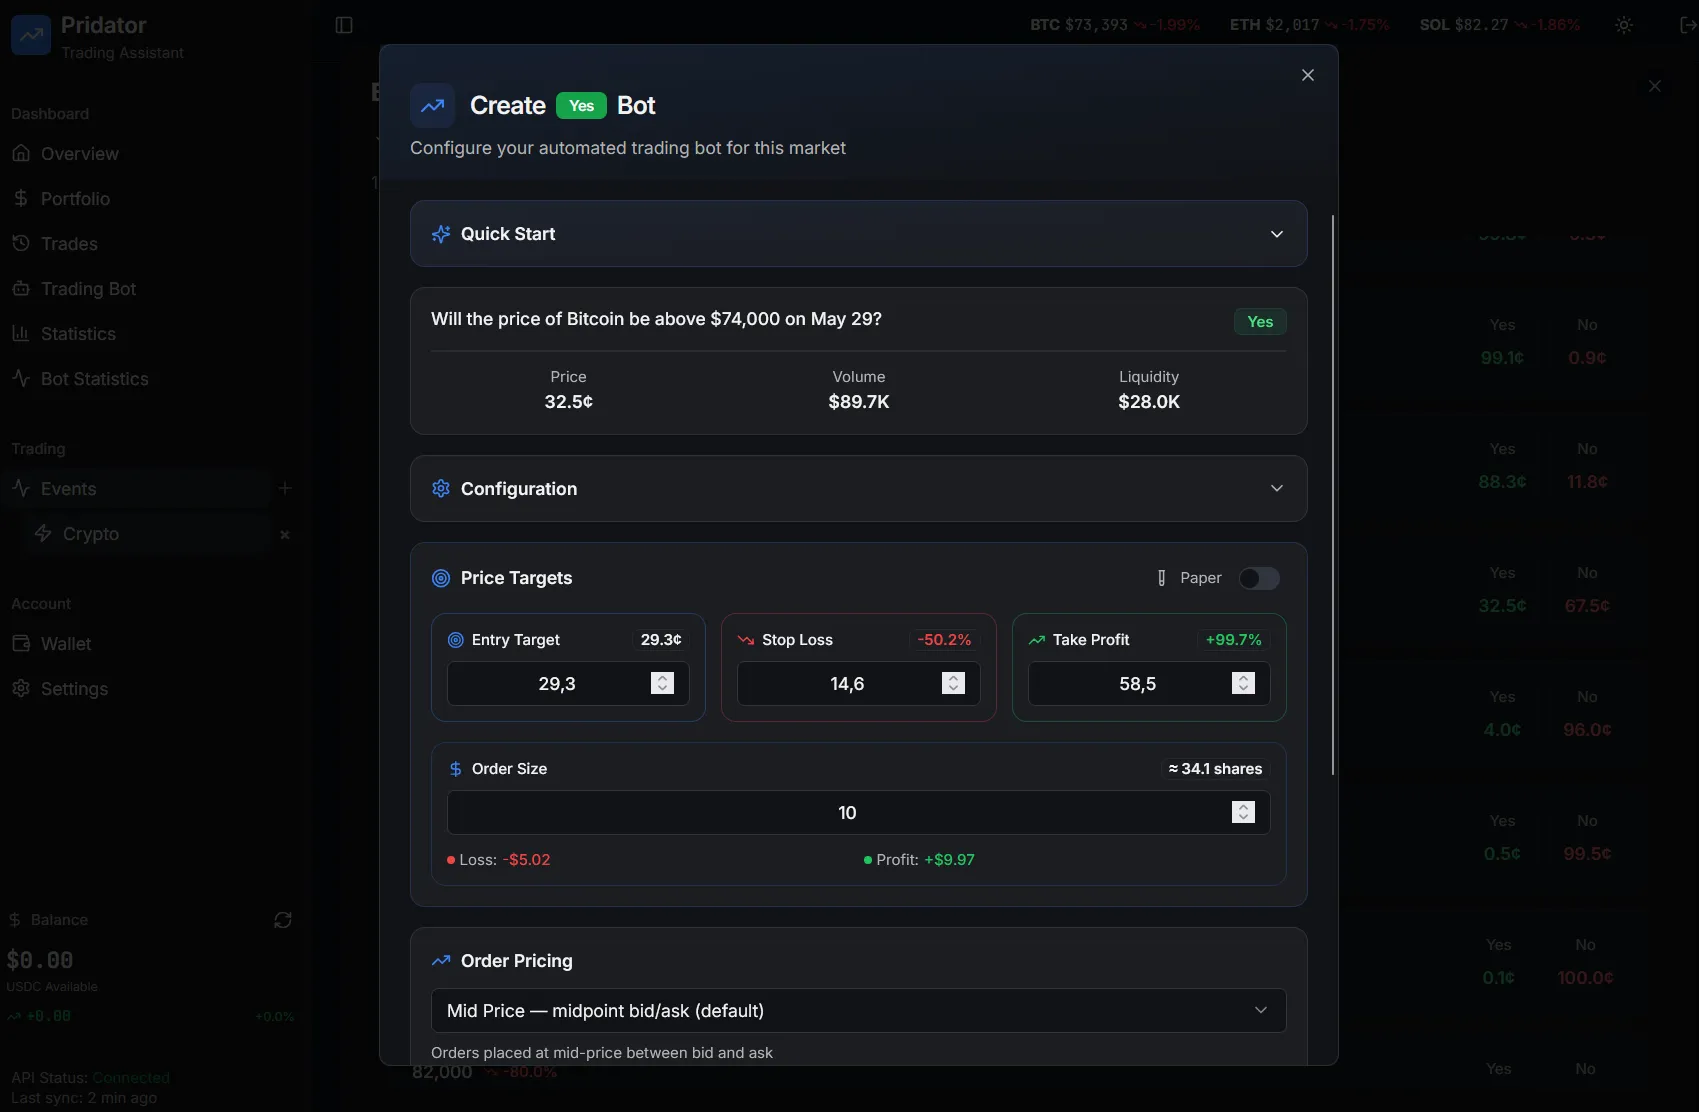Click the logout icon at top right

(1687, 25)
